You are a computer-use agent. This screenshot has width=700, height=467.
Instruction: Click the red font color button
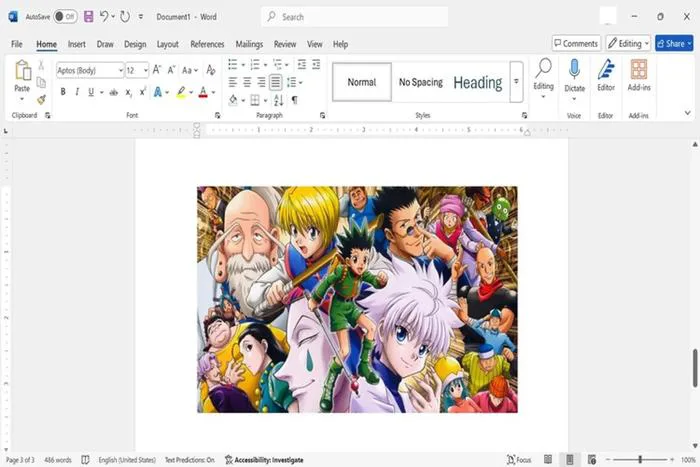pos(203,92)
